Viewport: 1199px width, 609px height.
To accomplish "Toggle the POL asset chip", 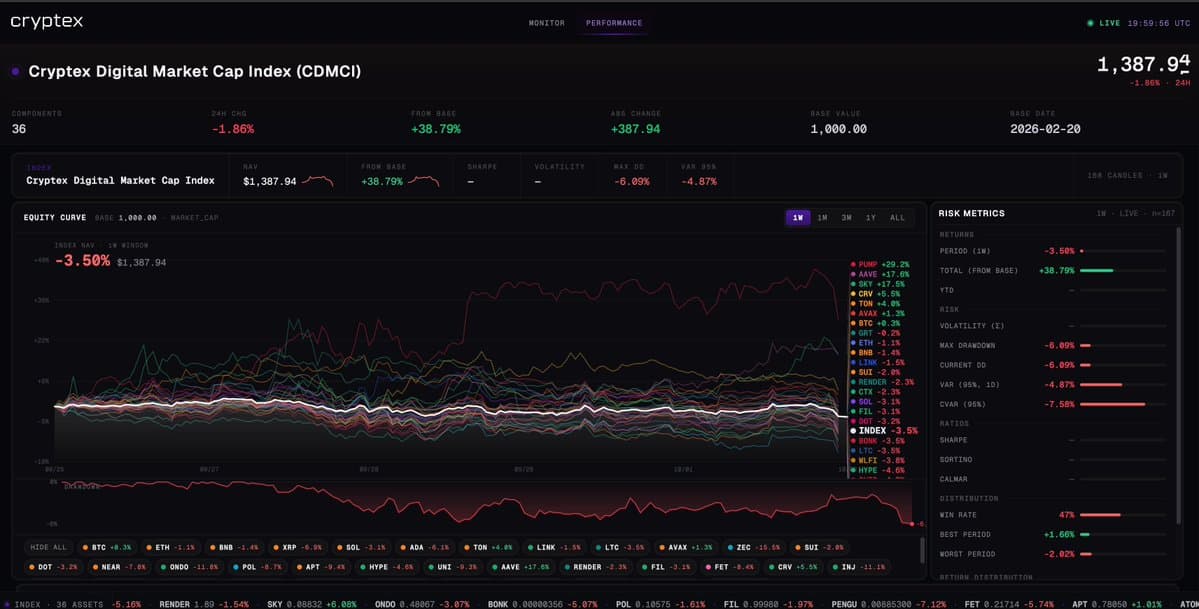I will tap(257, 568).
